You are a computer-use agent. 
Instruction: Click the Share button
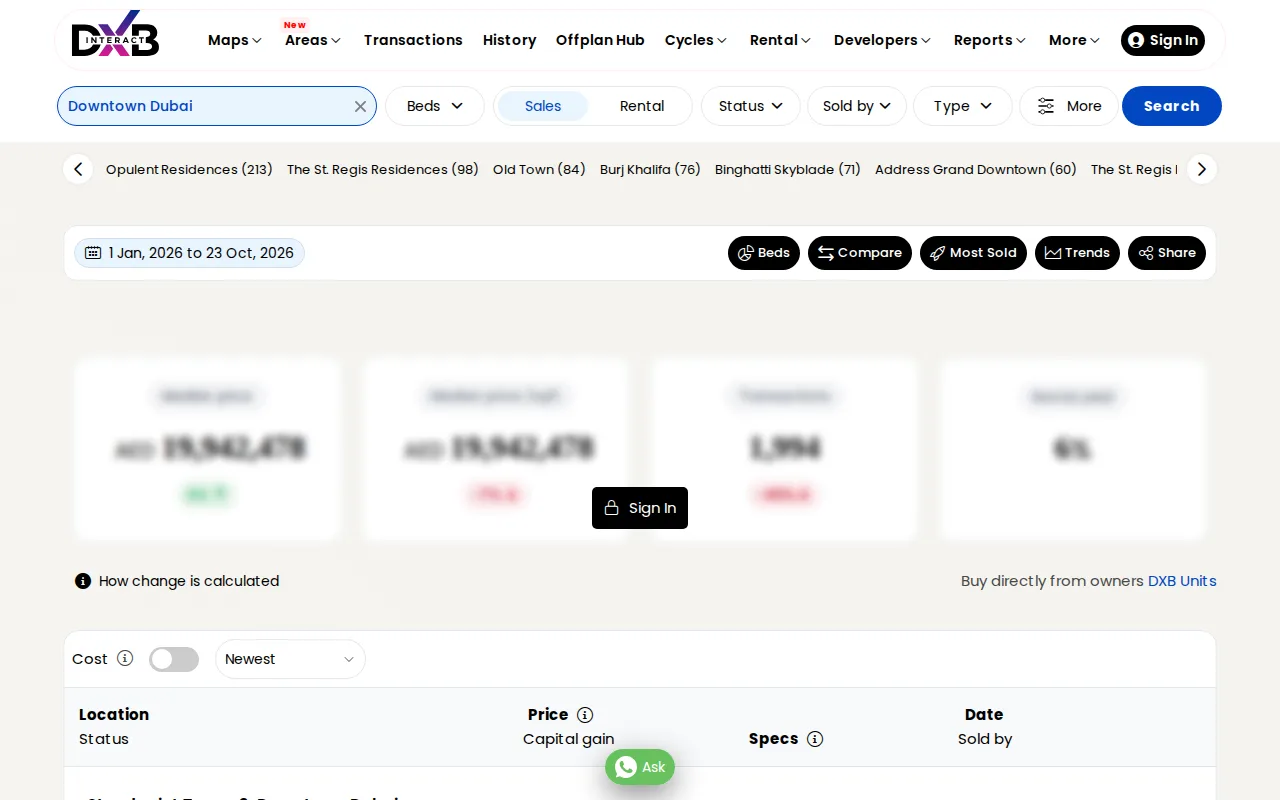tap(1167, 253)
